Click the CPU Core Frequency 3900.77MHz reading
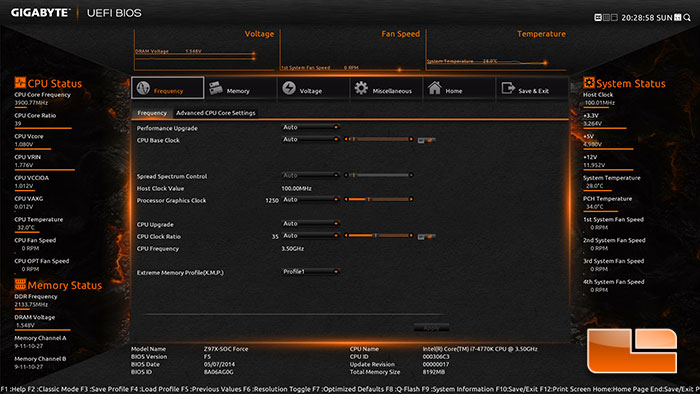Screen dimensions: 700x394 [x=31, y=103]
